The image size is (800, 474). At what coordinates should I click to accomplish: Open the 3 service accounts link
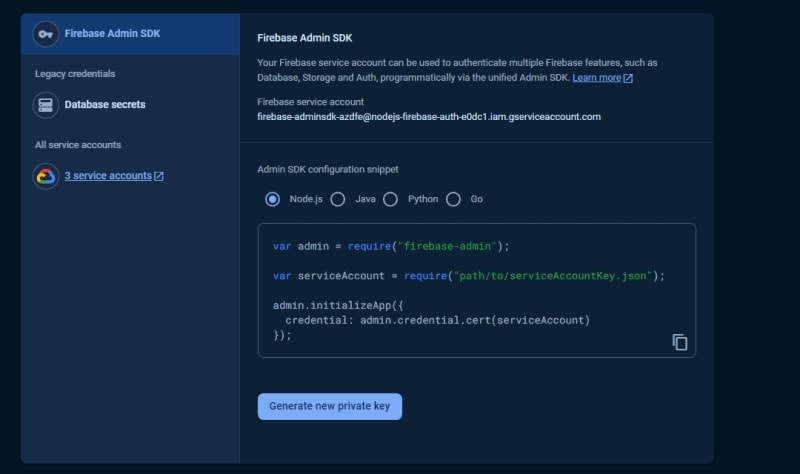[x=108, y=176]
